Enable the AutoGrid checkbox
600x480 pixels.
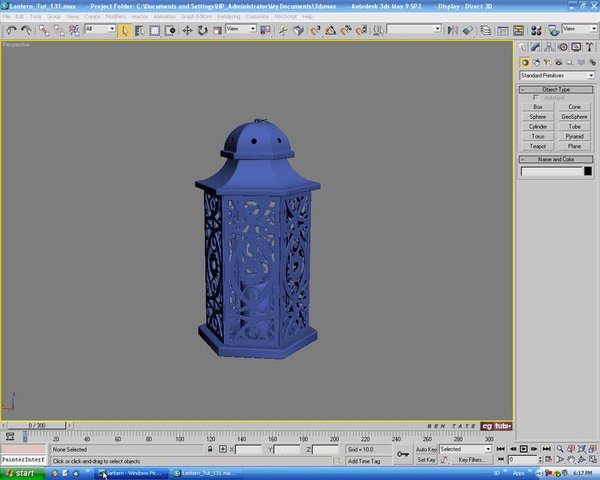pos(536,97)
